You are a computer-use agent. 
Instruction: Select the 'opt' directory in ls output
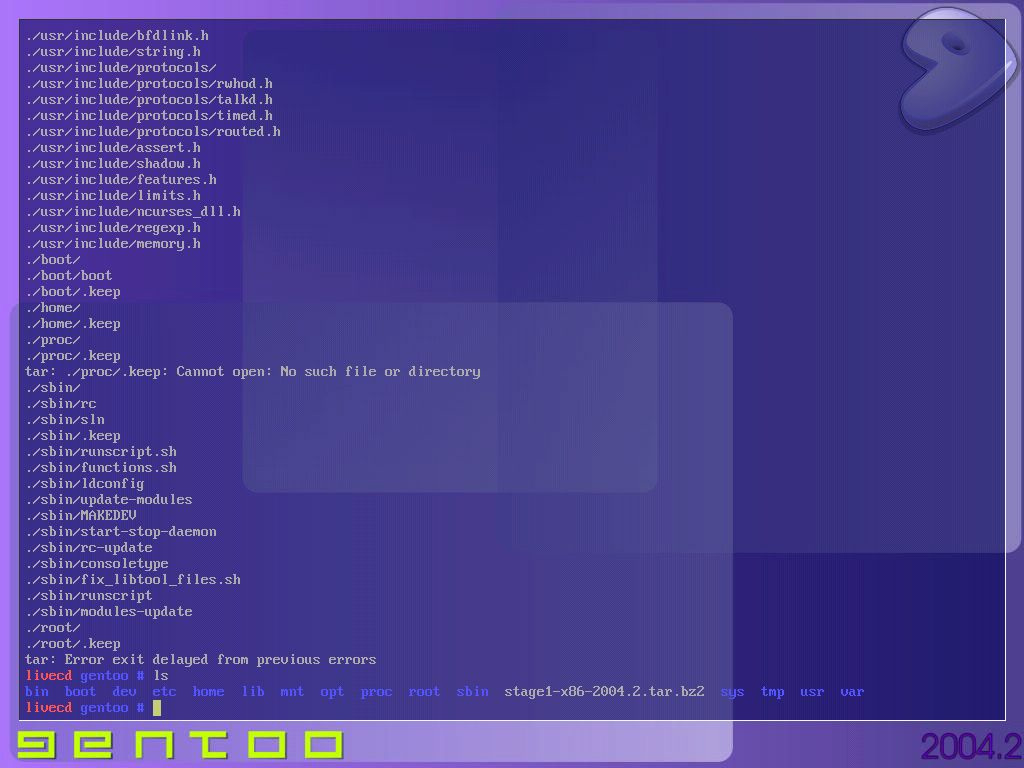pos(332,692)
